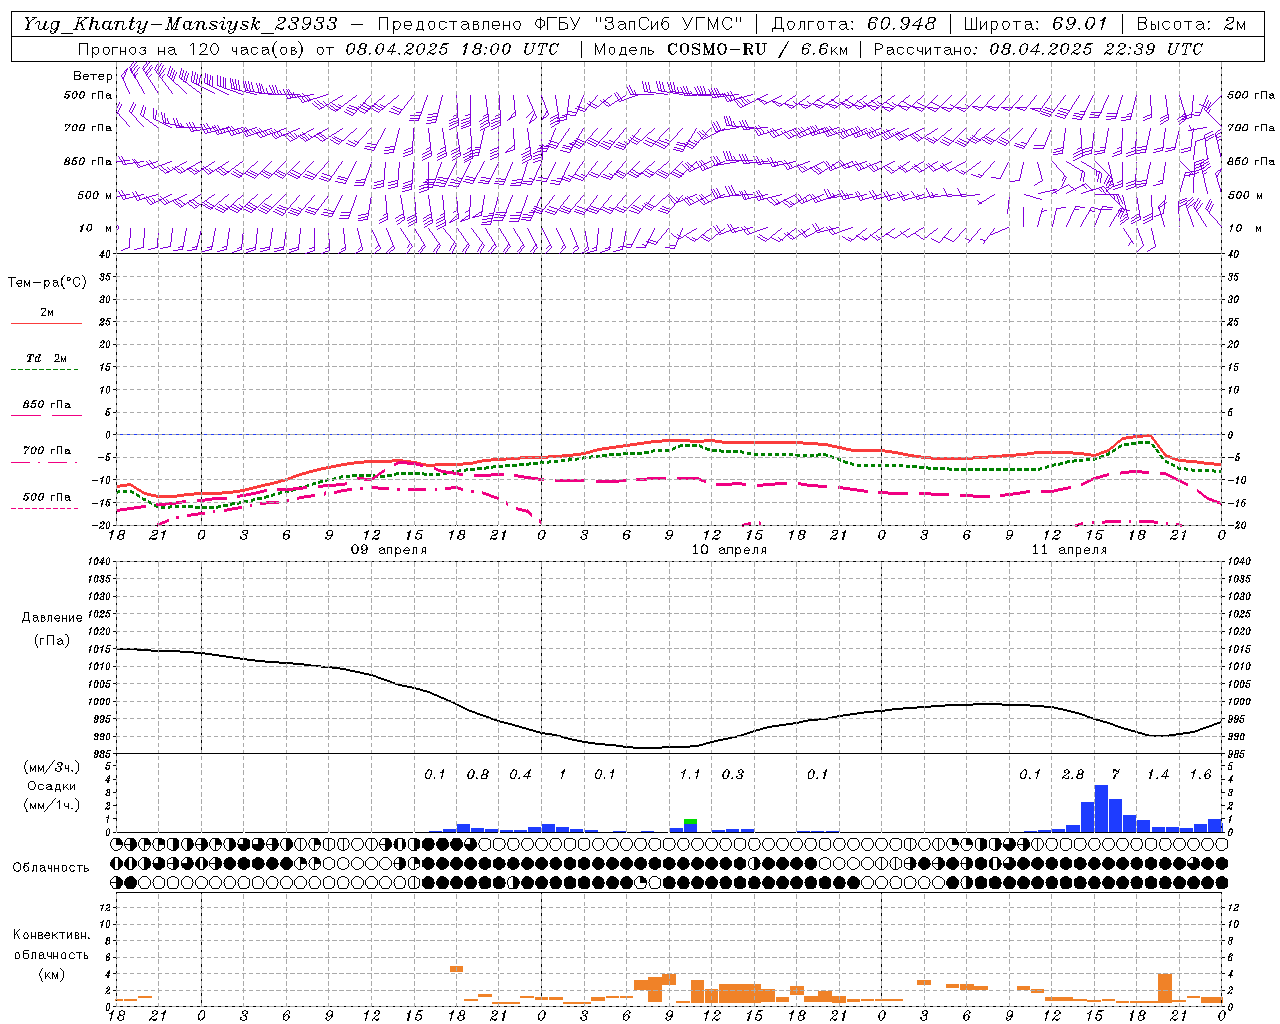
Task: Click the 'Рассчитано: 08.04.2025 22:39 UTC' timestamp
Action: coord(1038,49)
